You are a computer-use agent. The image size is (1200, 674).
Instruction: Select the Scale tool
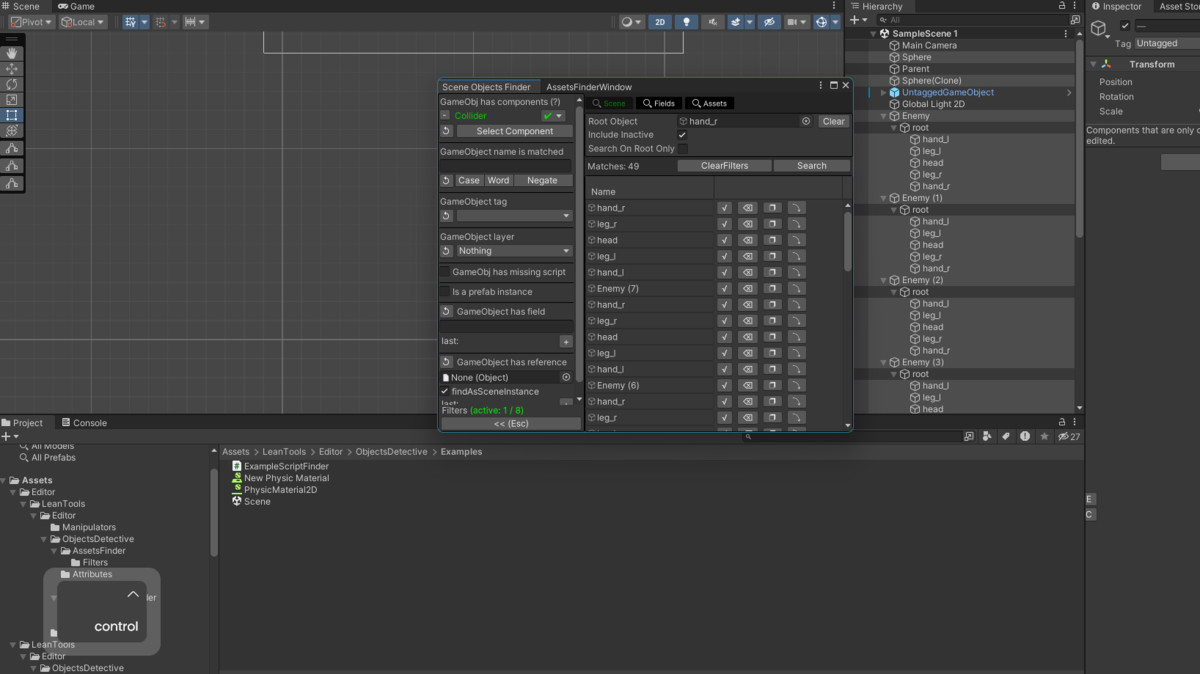coord(12,100)
